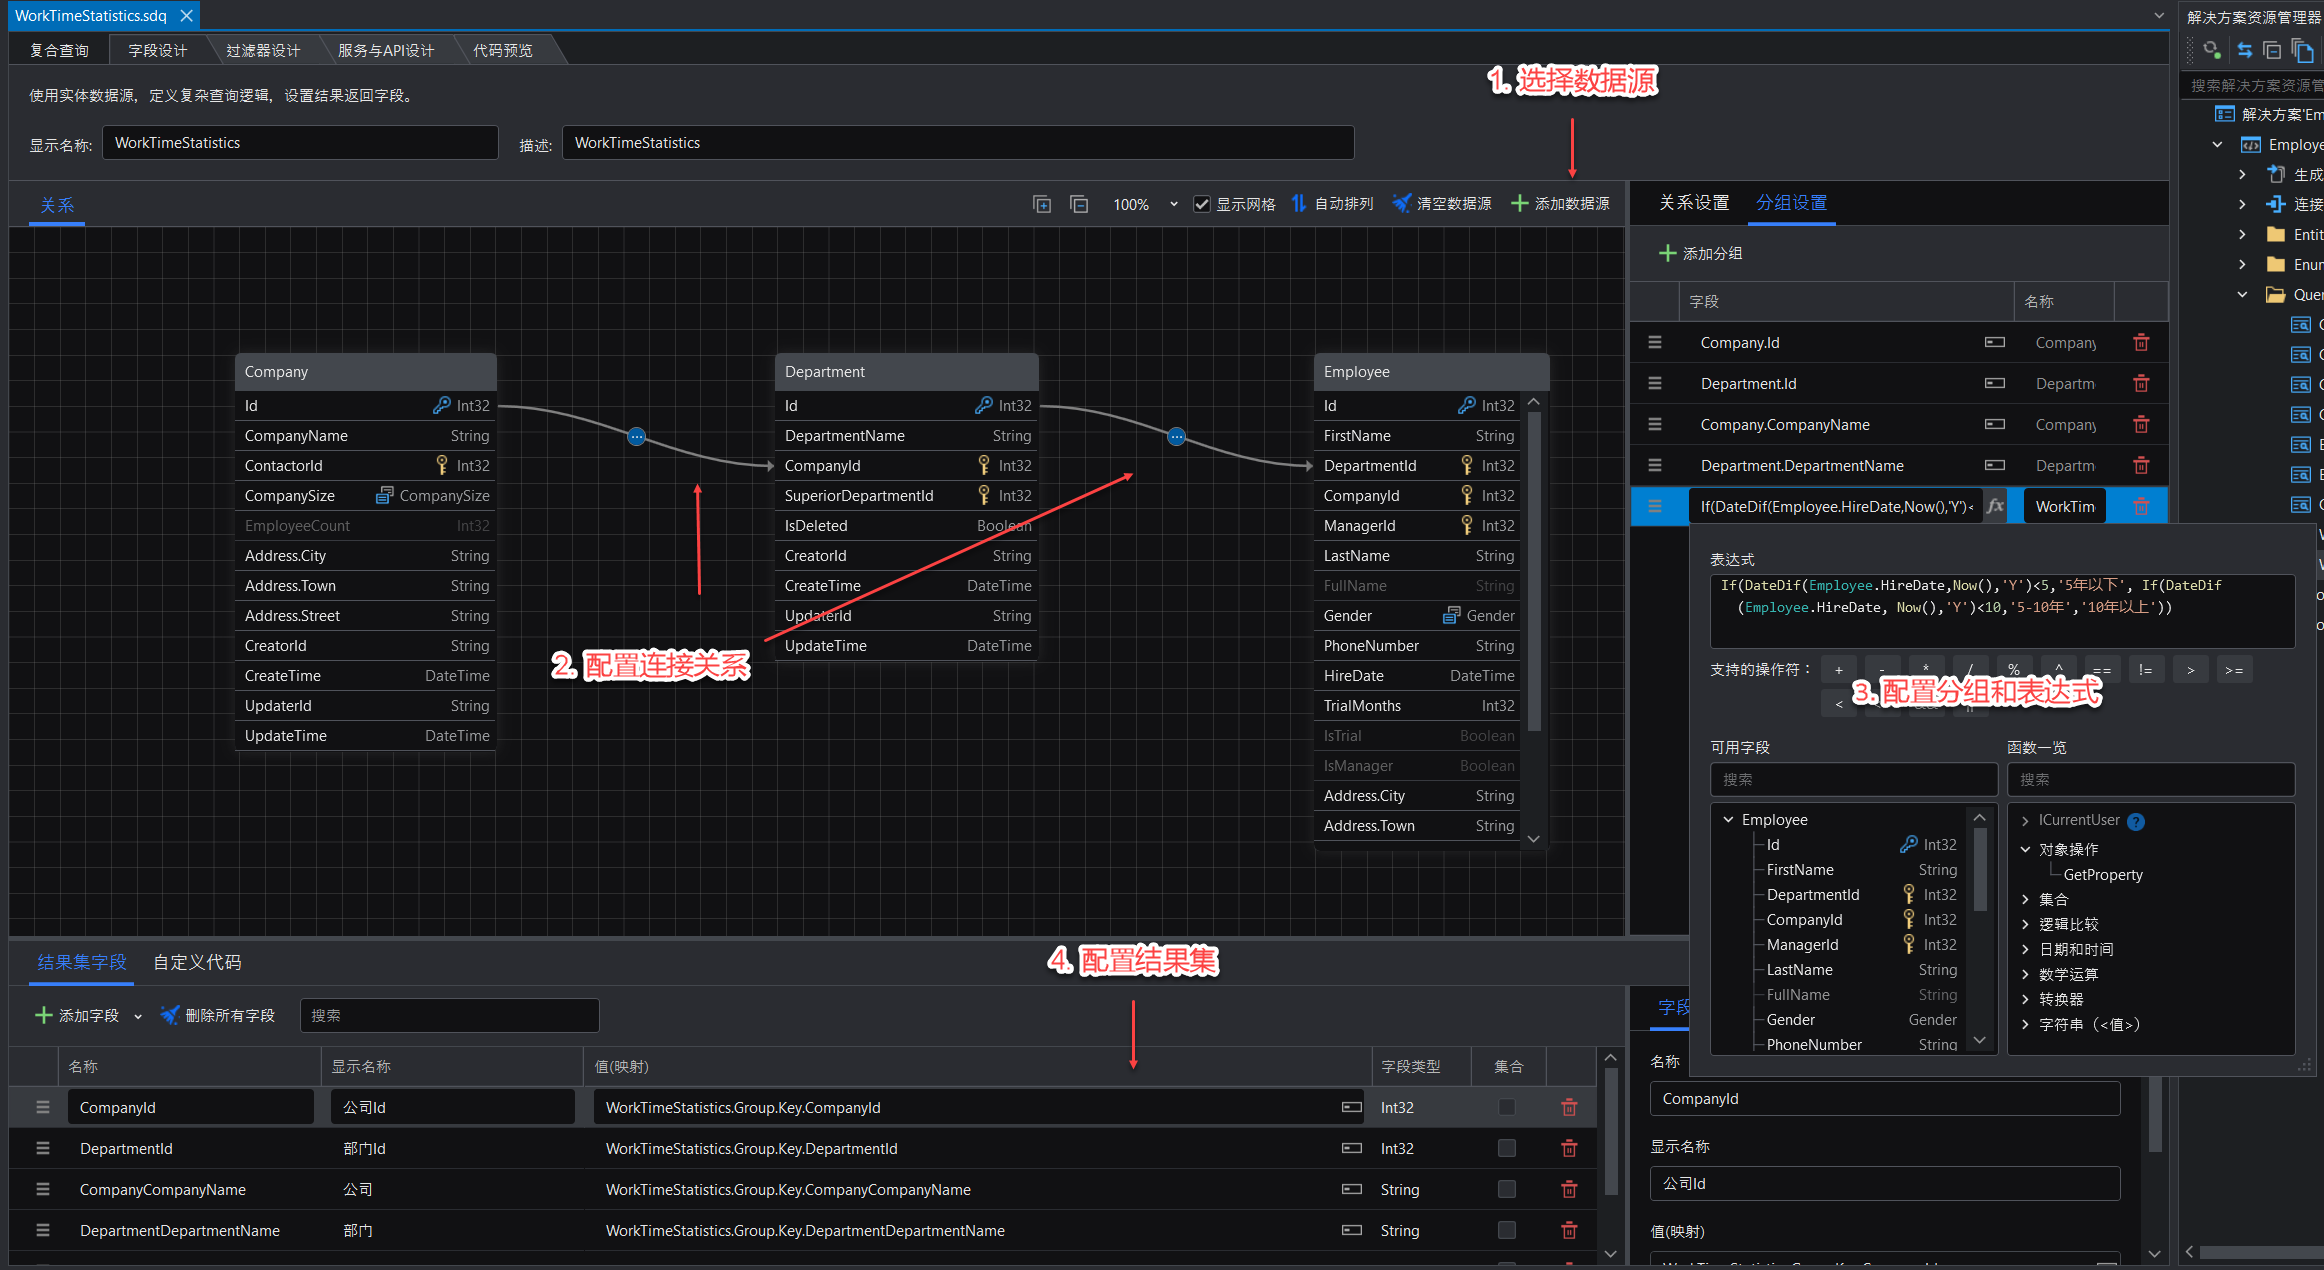Toggle the 集合 checkbox for the DepartmentId row

coord(1506,1148)
